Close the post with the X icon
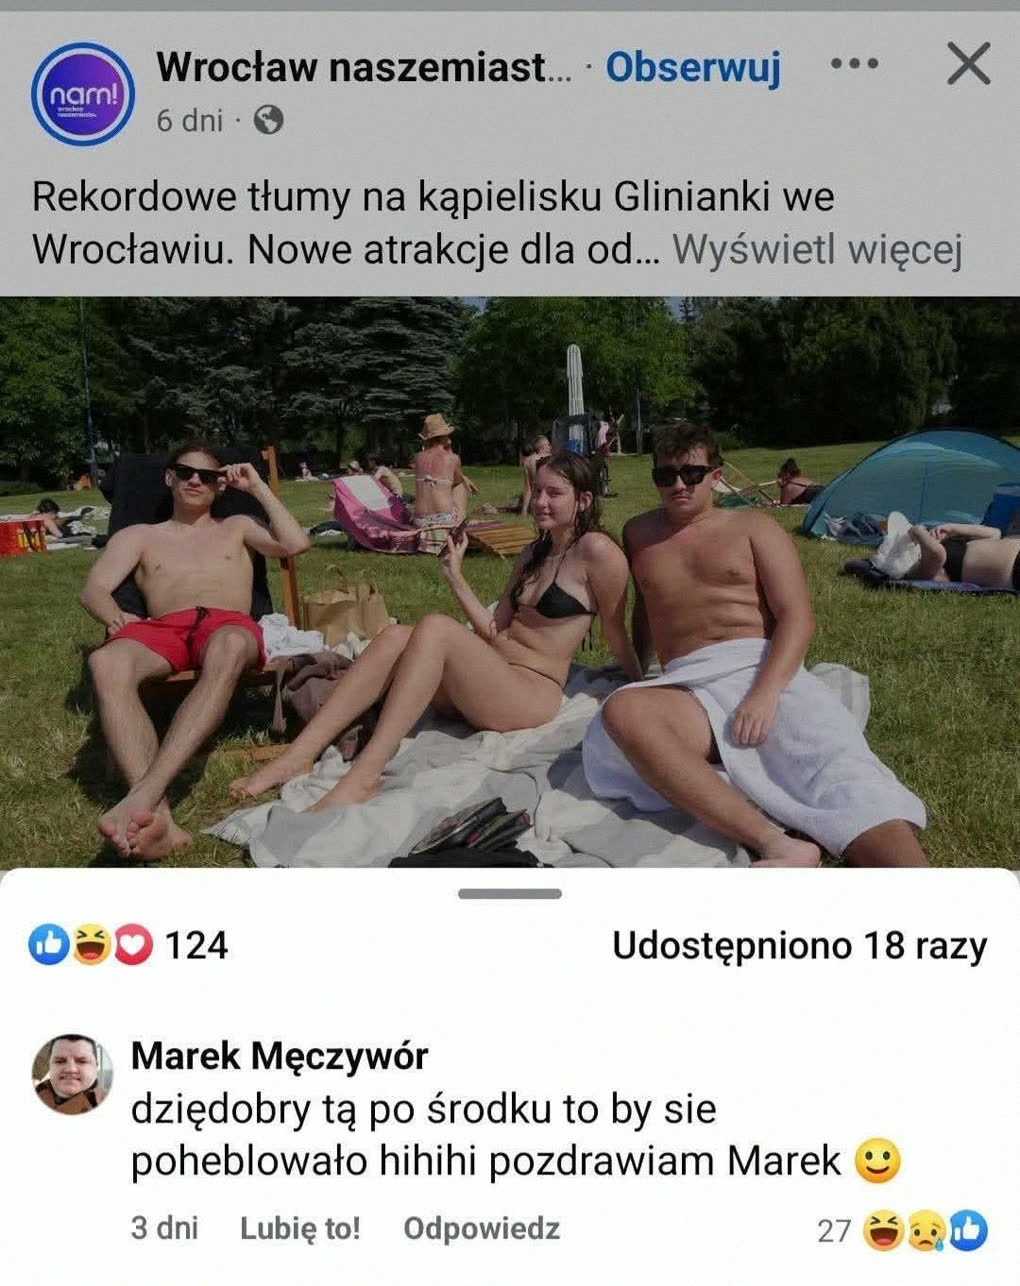This screenshot has height=1286, width=1020. (967, 65)
